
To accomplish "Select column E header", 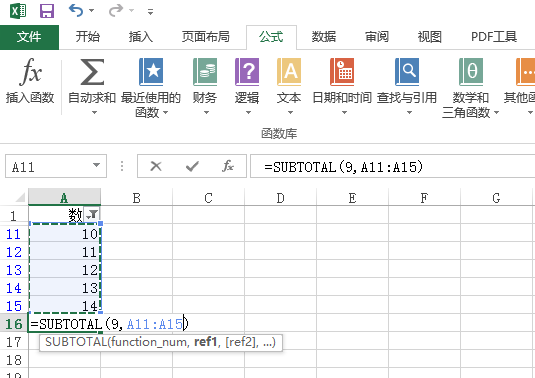I will tap(352, 198).
